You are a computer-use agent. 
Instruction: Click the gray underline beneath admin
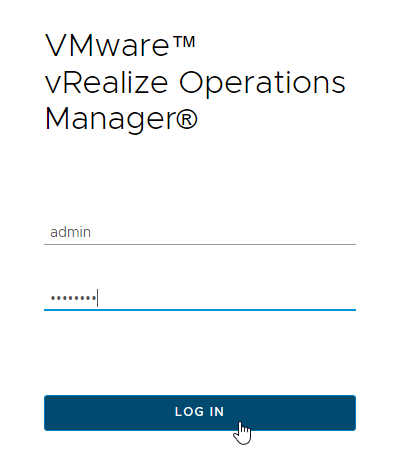point(200,244)
